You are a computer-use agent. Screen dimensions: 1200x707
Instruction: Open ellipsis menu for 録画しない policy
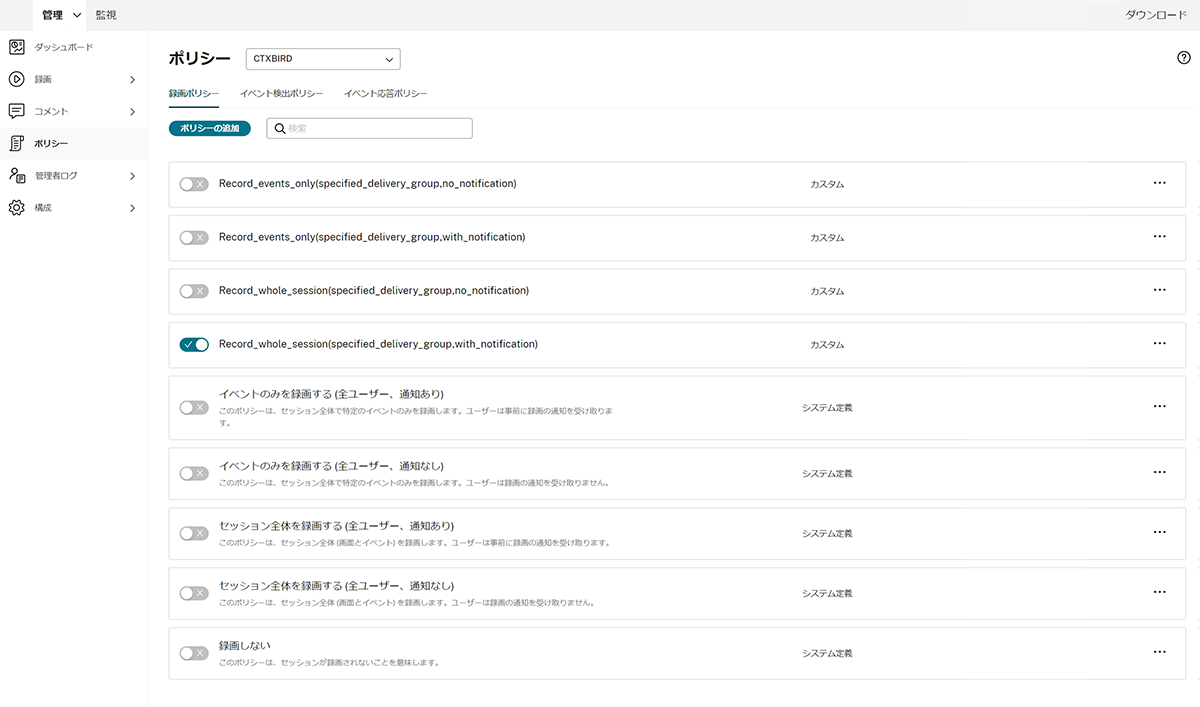click(1160, 652)
